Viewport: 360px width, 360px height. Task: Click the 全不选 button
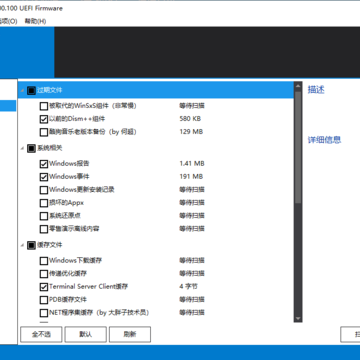point(41,334)
